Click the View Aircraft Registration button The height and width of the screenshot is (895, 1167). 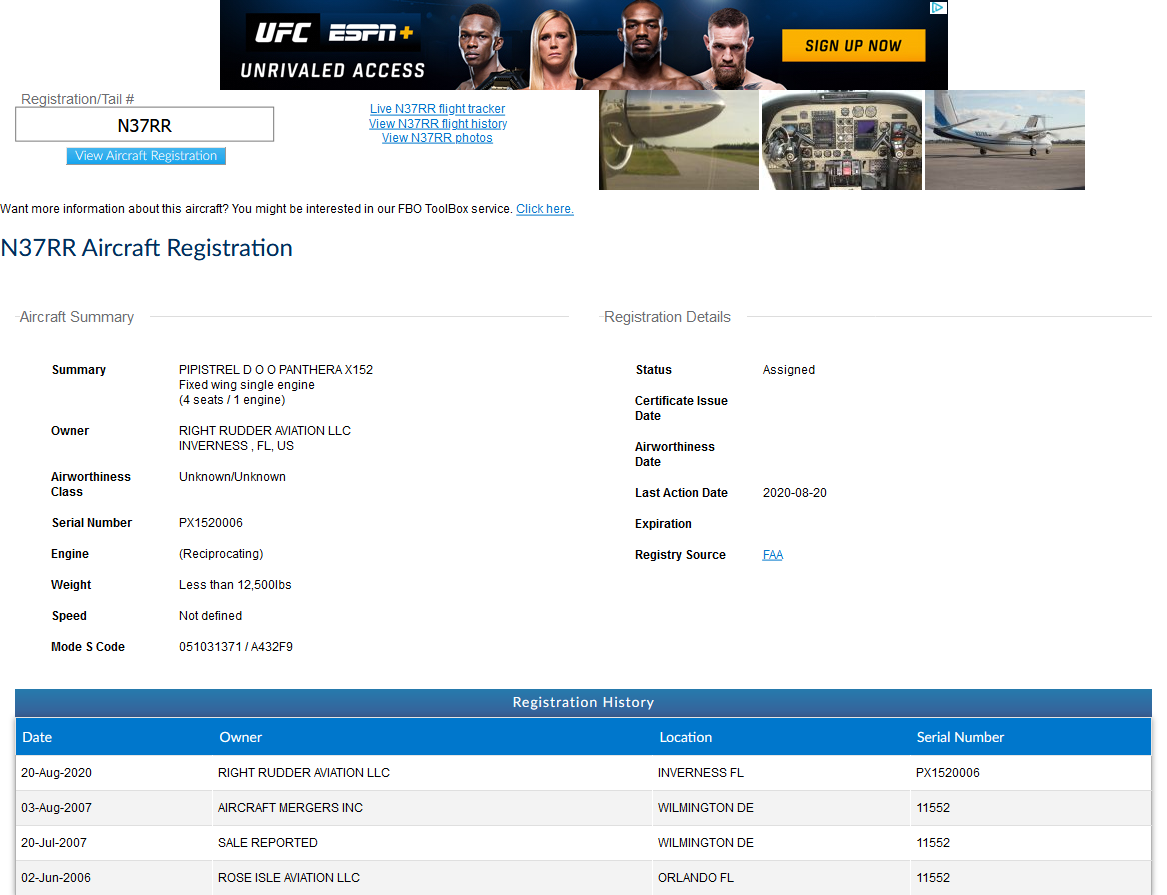point(146,155)
